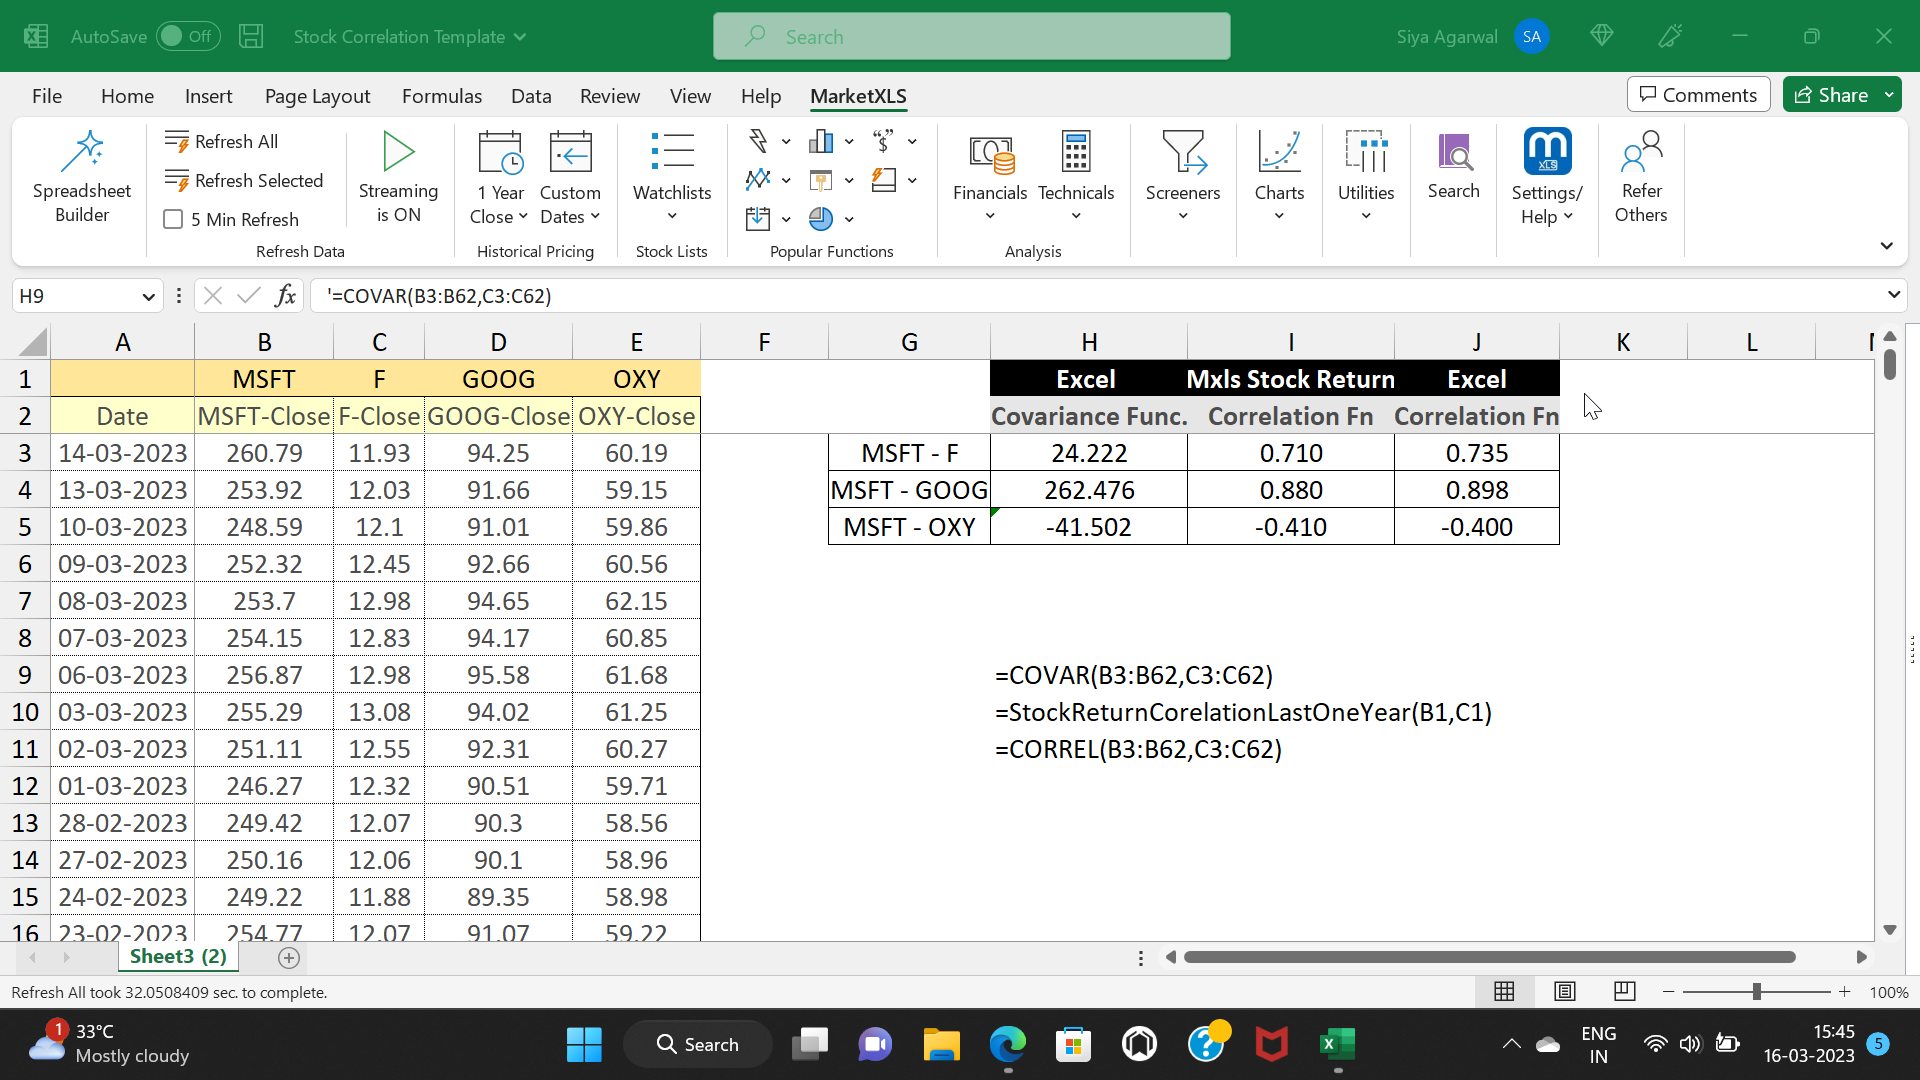Click the pie chart popular function icon
Image resolution: width=1920 pixels, height=1080 pixels.
click(x=821, y=219)
